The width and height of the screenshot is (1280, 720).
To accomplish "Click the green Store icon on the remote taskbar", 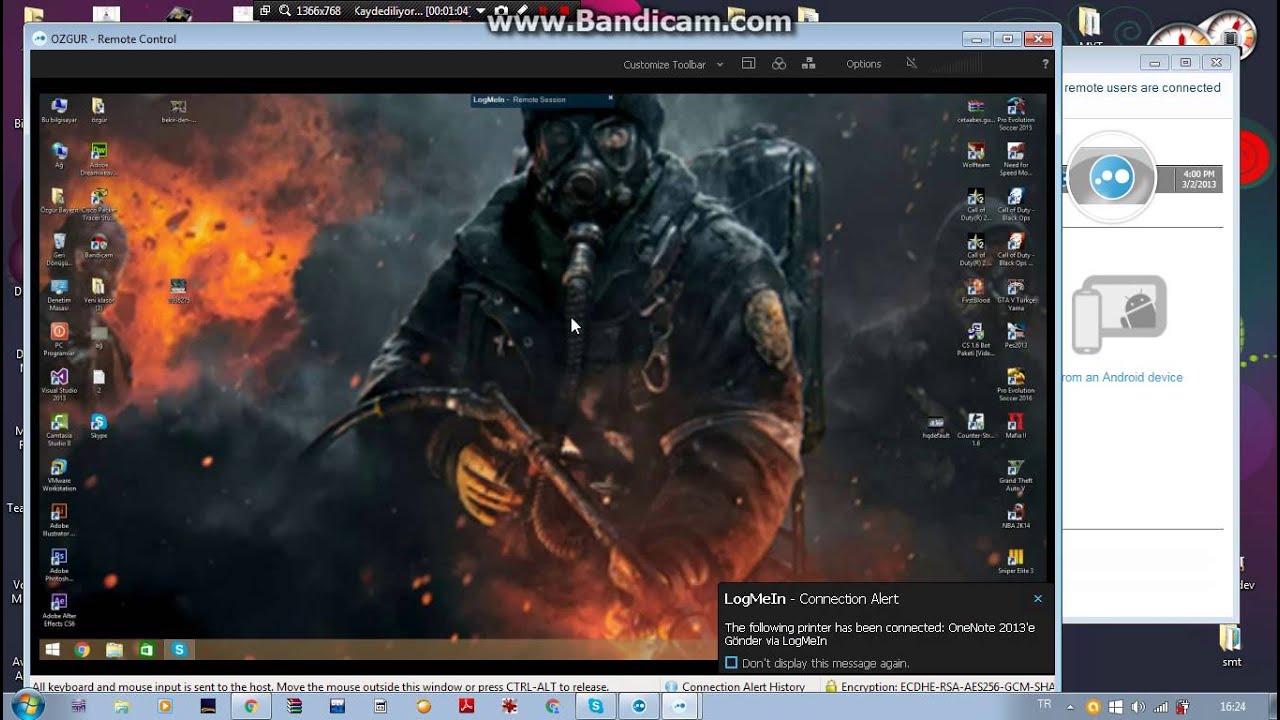I will click(x=146, y=650).
